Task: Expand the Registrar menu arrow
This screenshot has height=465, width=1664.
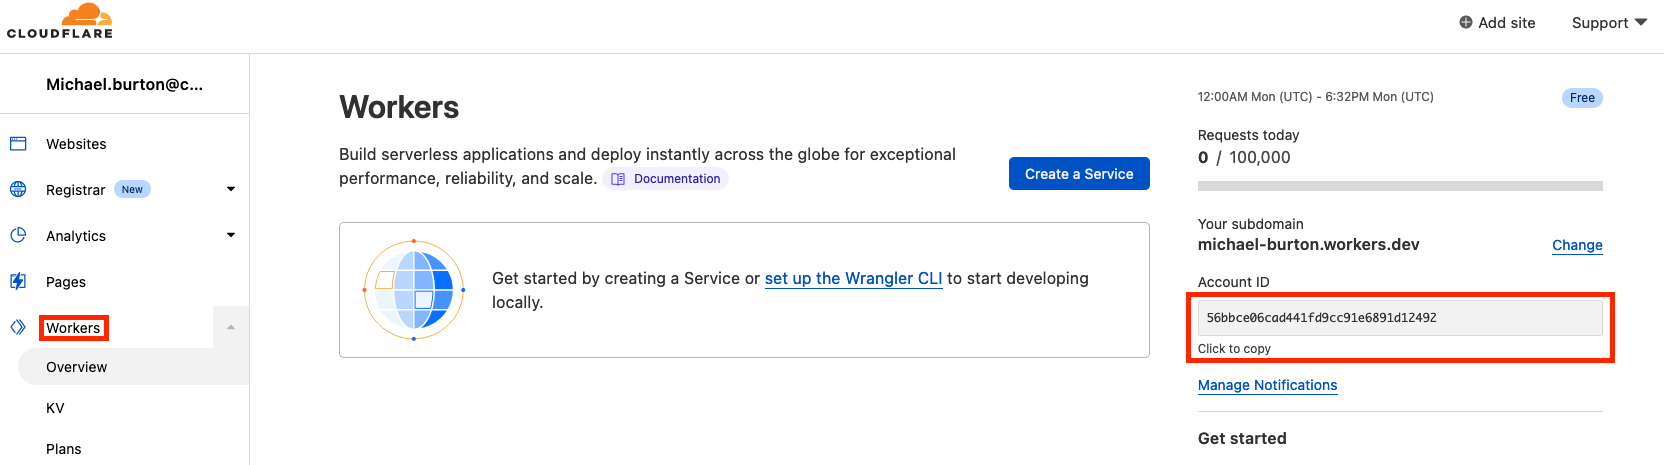Action: (x=231, y=189)
